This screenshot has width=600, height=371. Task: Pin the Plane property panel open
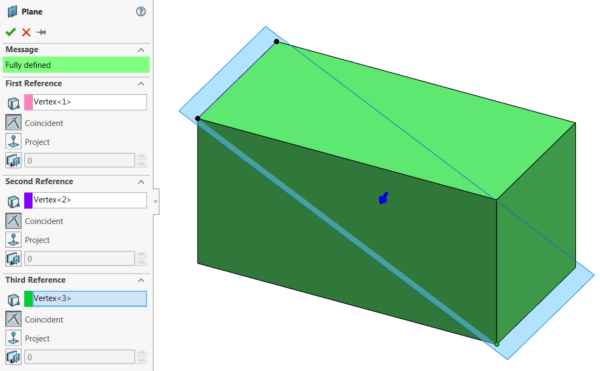pos(41,32)
